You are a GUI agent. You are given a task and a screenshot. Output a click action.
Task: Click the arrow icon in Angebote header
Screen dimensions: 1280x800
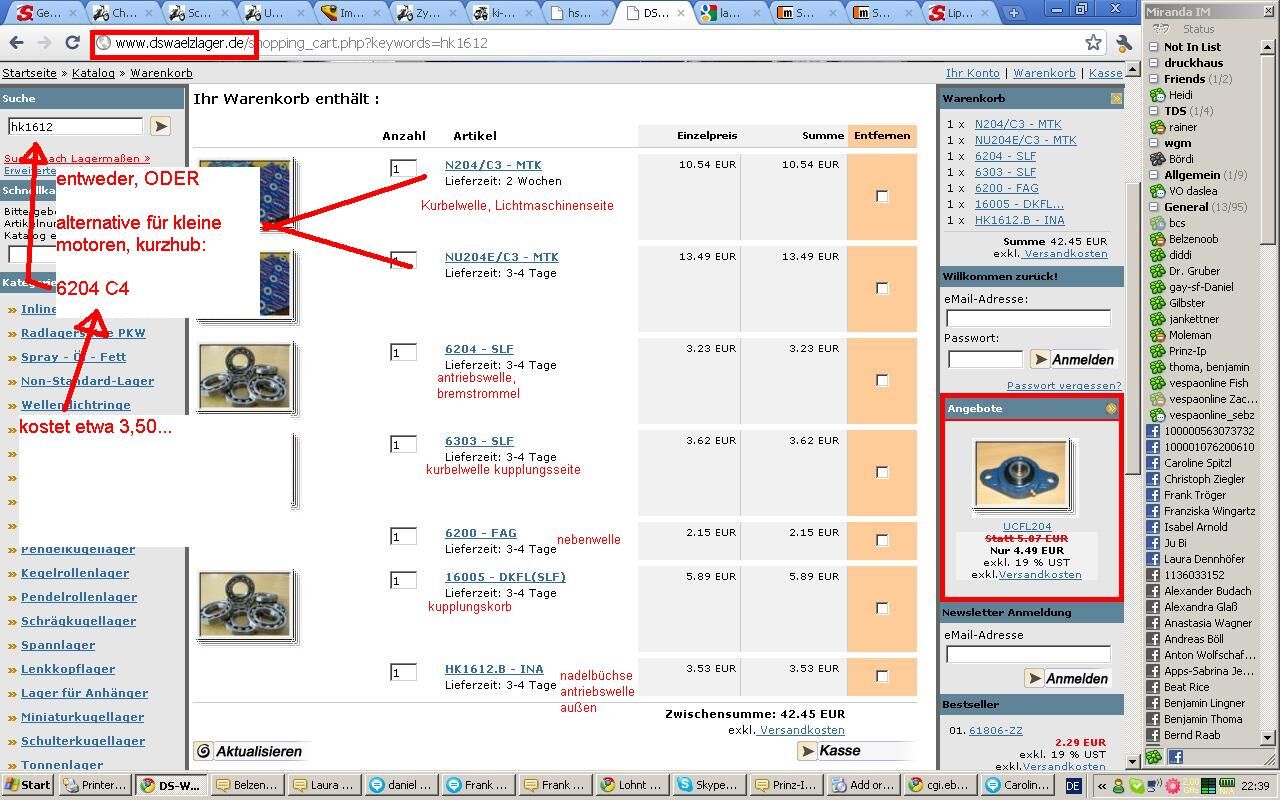1111,408
